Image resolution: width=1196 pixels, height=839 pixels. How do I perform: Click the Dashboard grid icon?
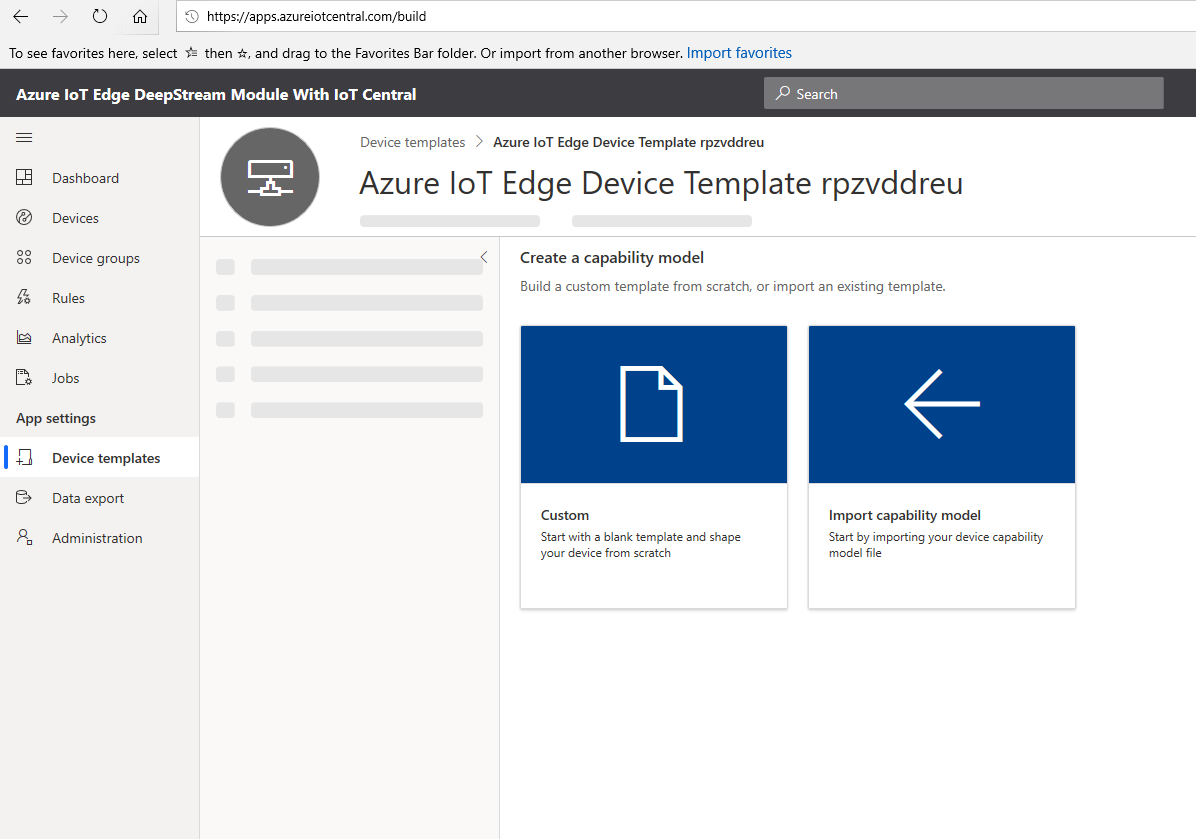(24, 177)
